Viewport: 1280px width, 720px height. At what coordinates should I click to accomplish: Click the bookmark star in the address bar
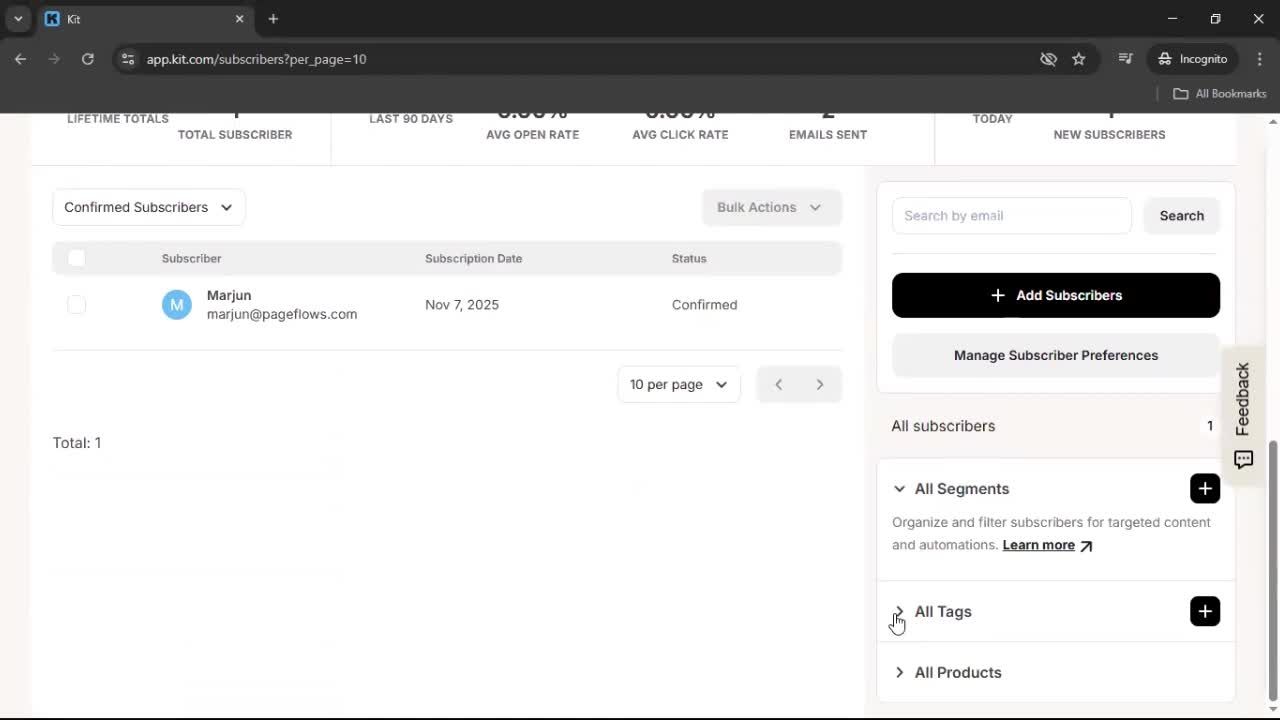1079,59
